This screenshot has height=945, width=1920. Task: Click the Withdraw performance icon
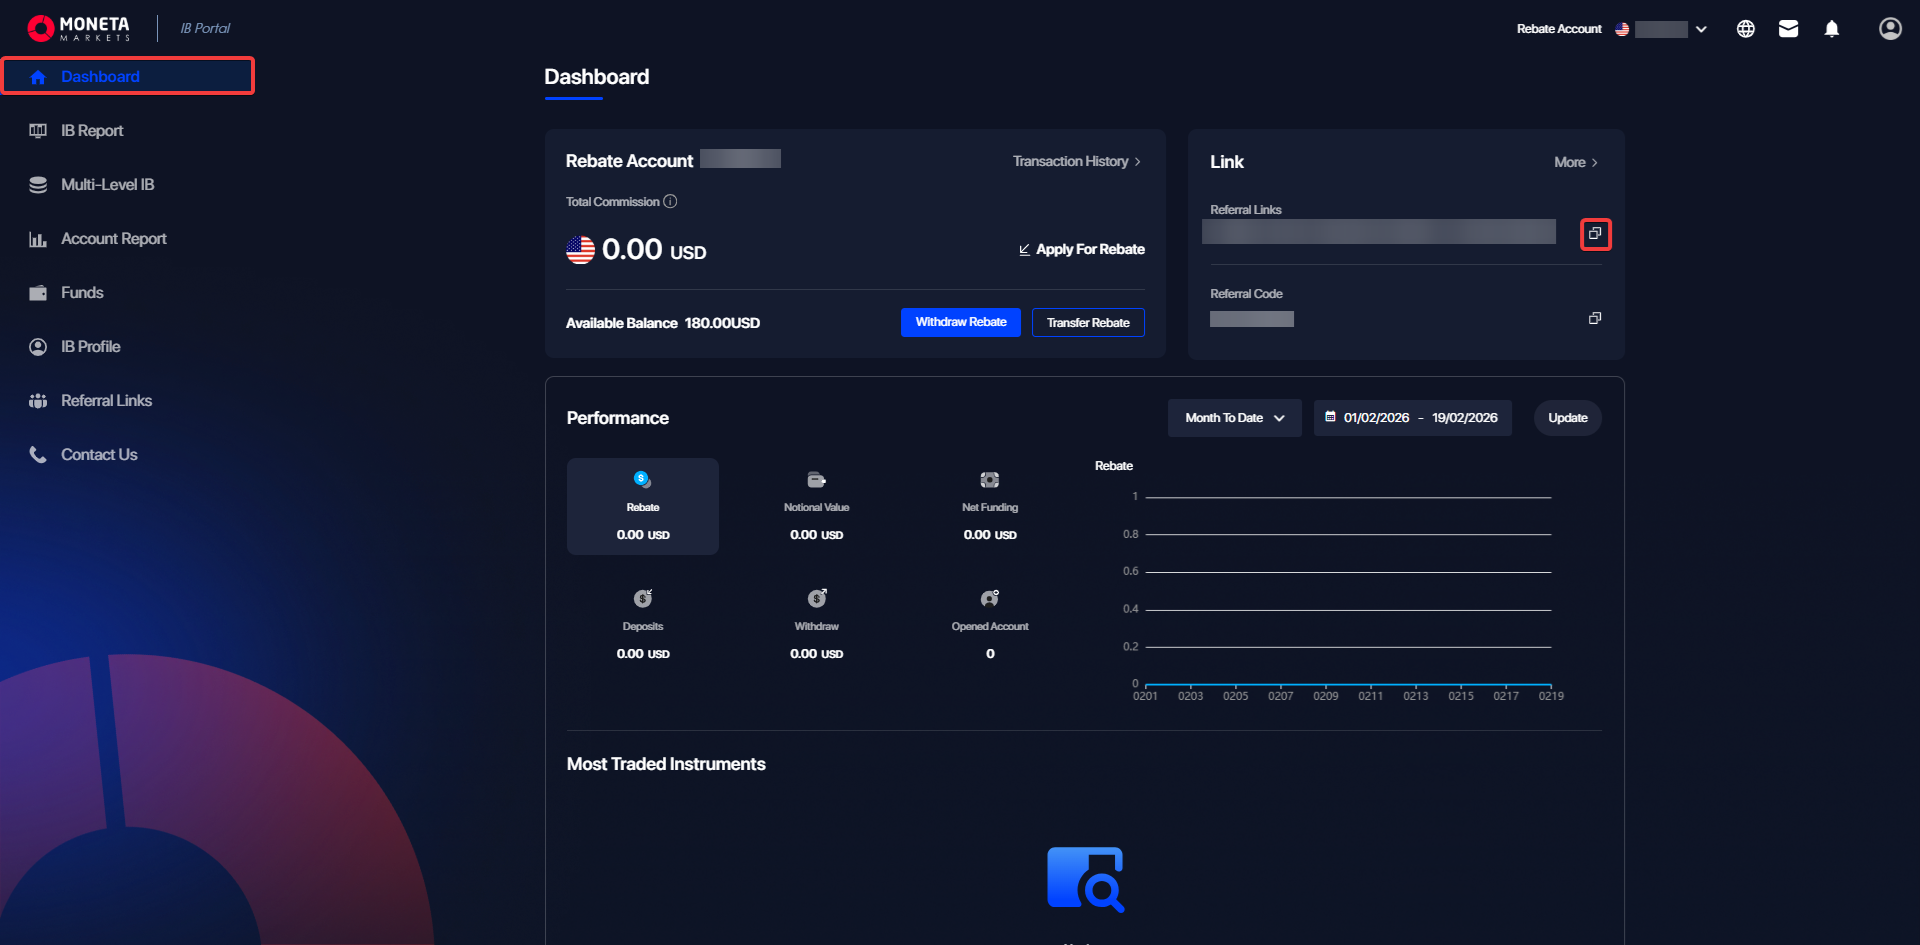[x=817, y=598]
